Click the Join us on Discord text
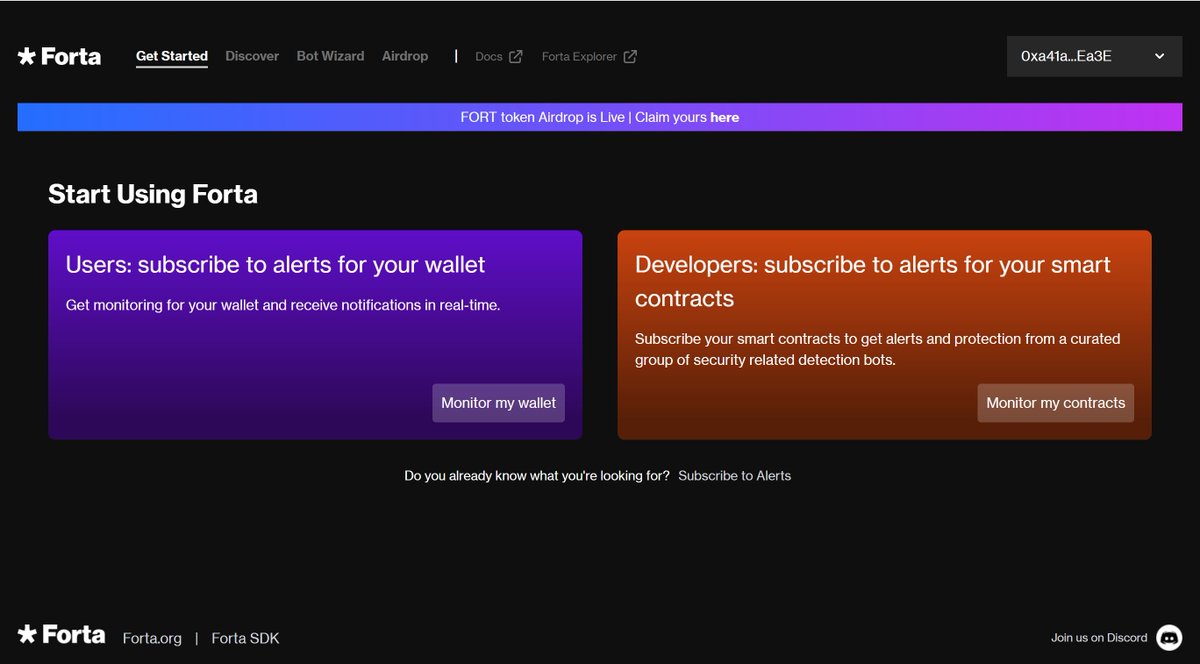 click(1099, 638)
